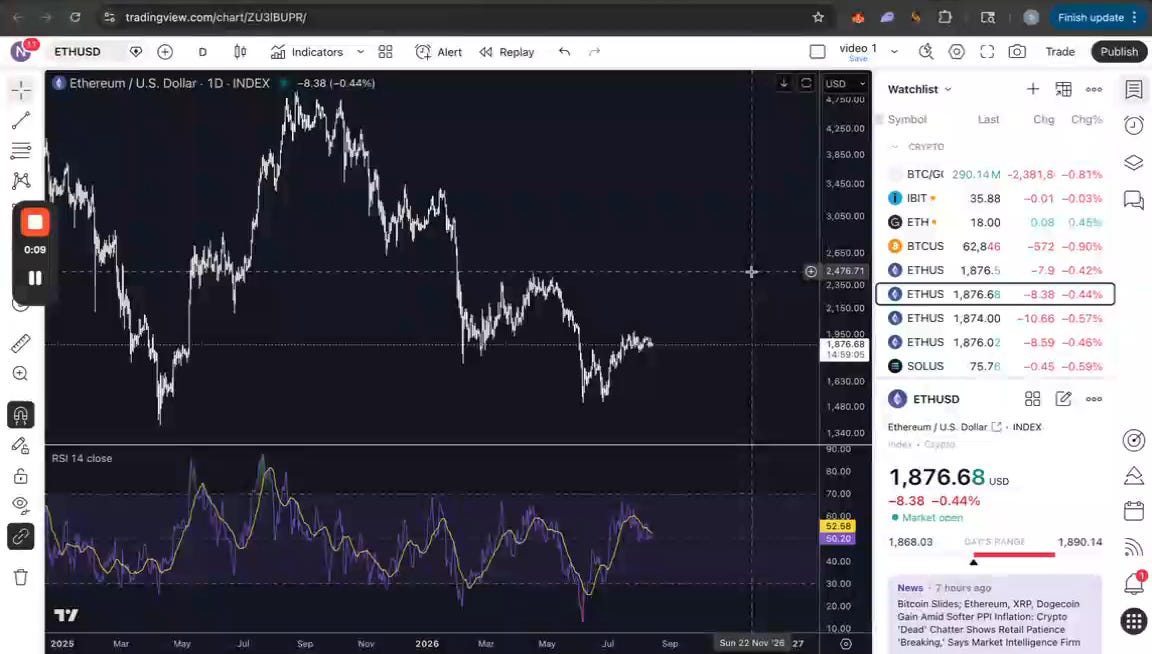Open the calendar panel in the sidebar

pos(1134,510)
